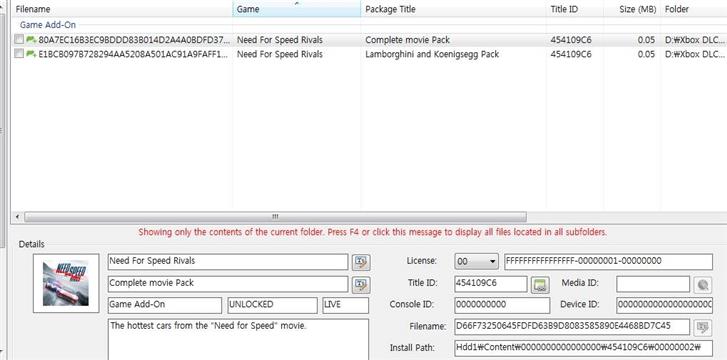Image resolution: width=727 pixels, height=360 pixels.
Task: Sort by Game column header
Action: coord(297,9)
